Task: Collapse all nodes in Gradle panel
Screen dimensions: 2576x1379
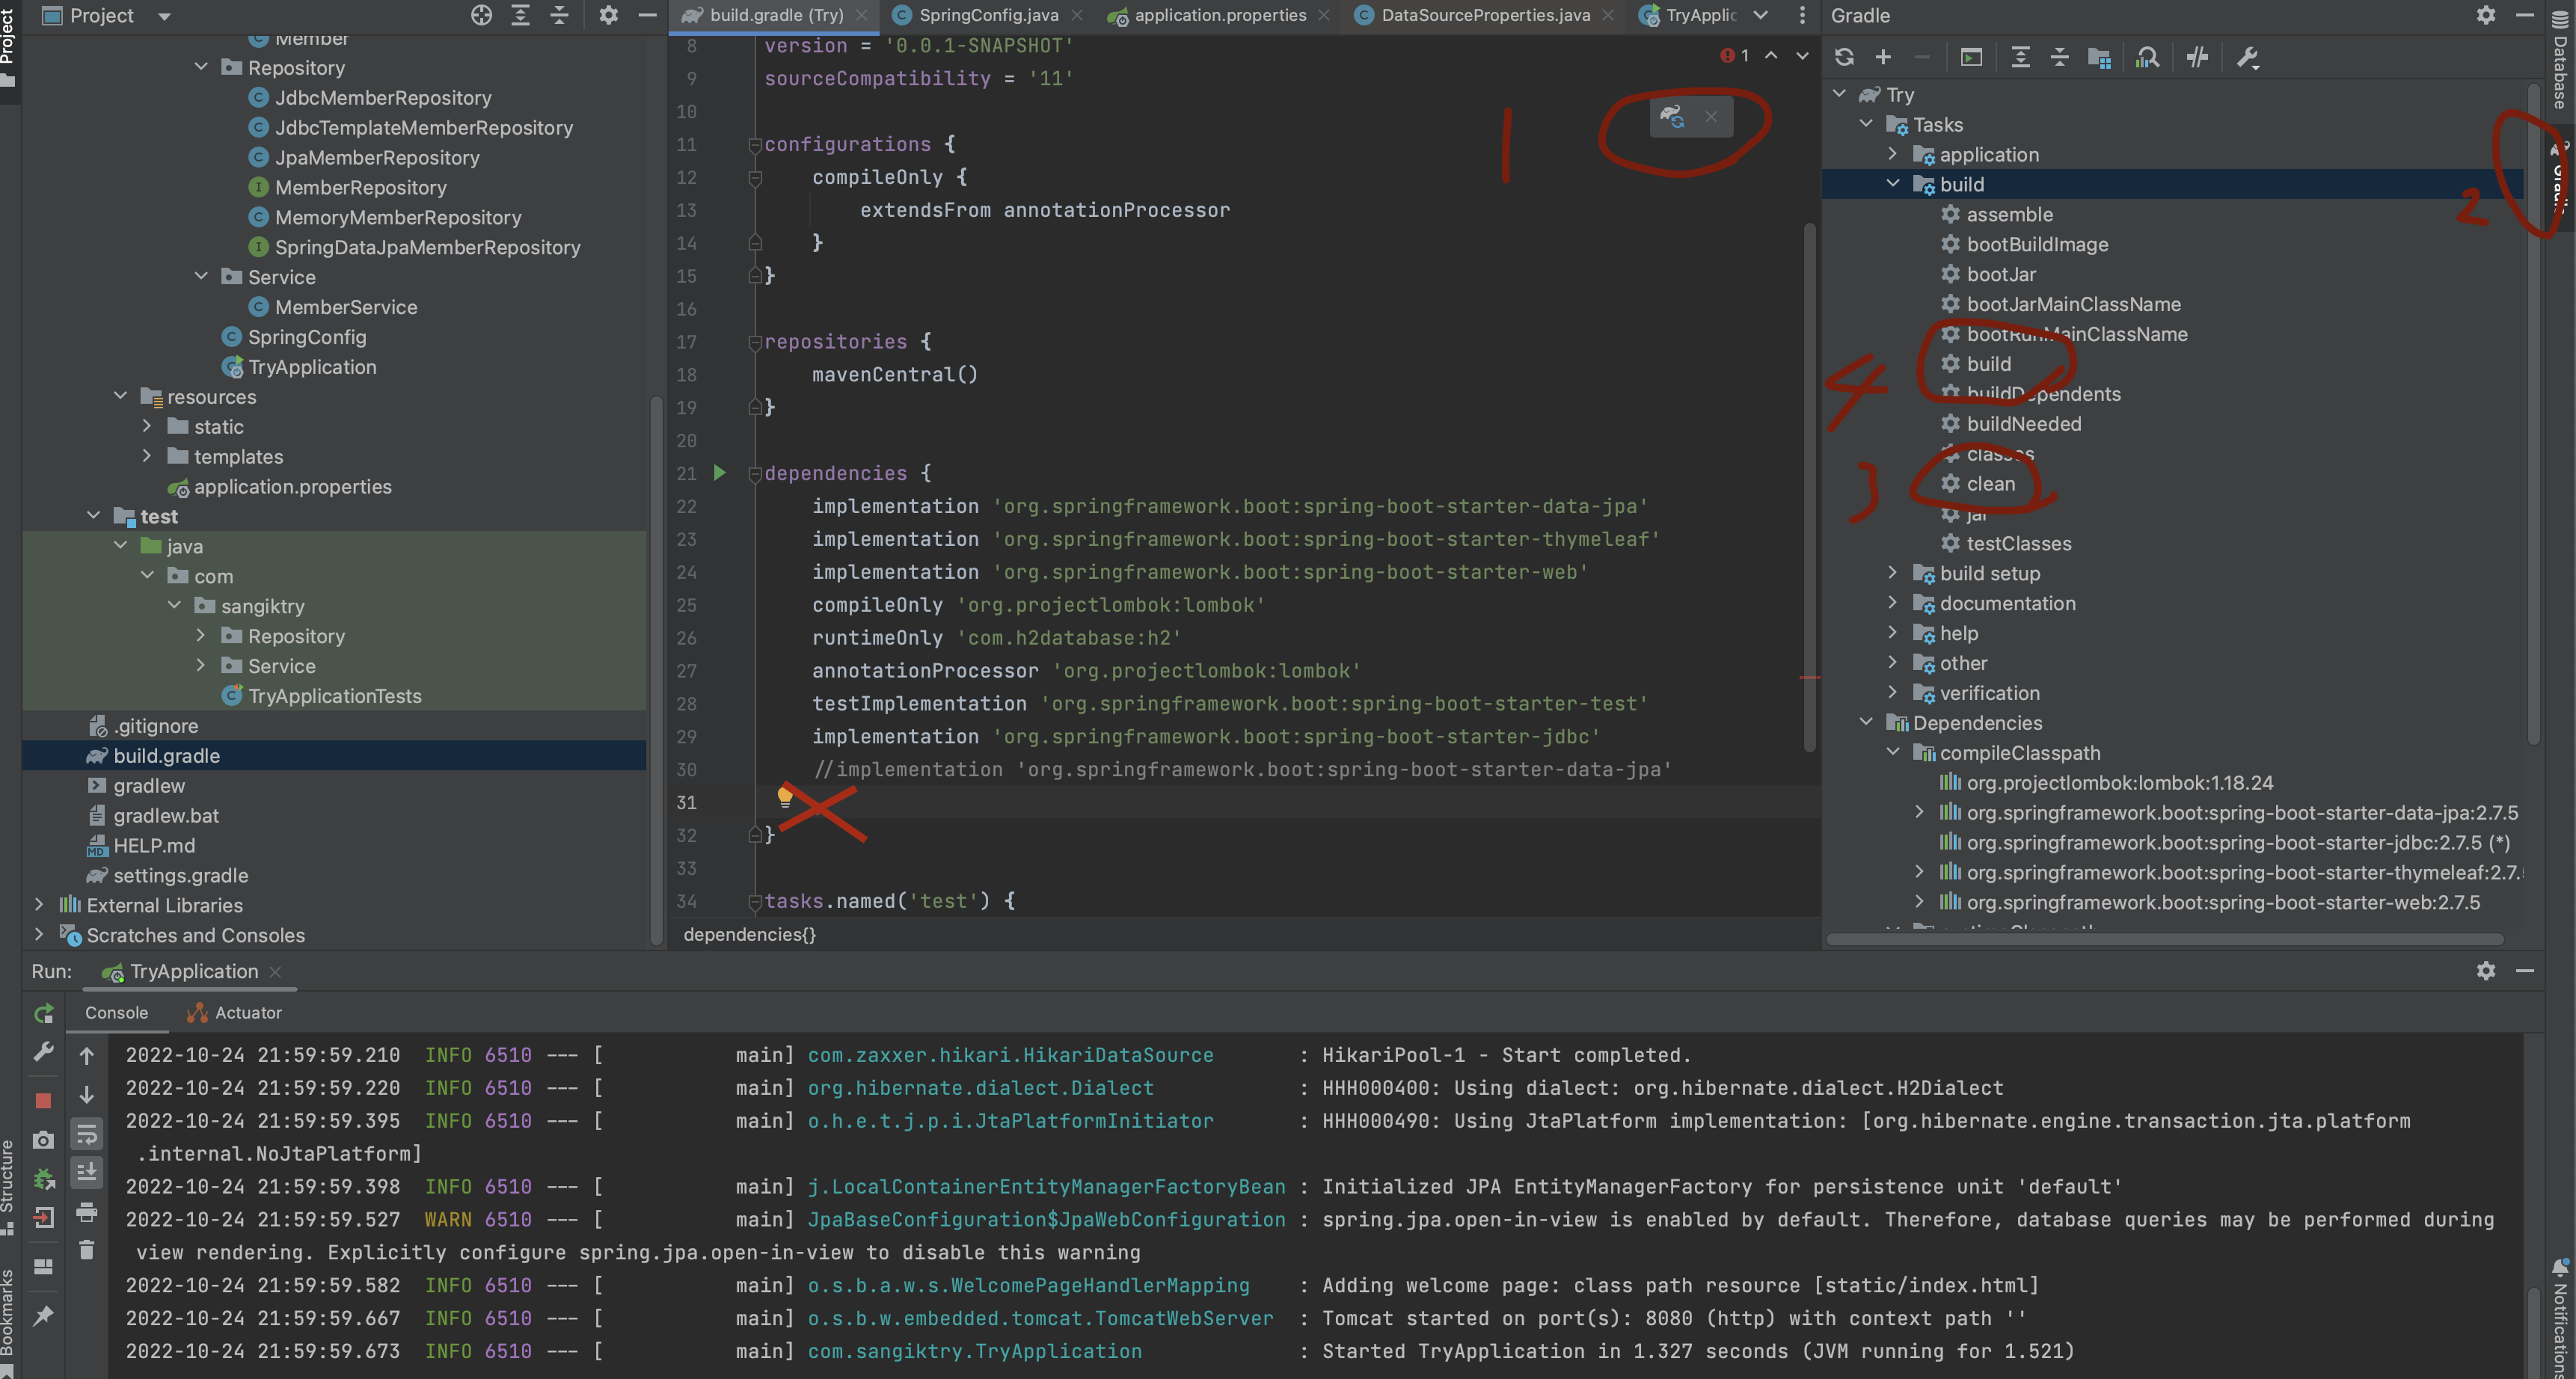Action: click(2059, 57)
